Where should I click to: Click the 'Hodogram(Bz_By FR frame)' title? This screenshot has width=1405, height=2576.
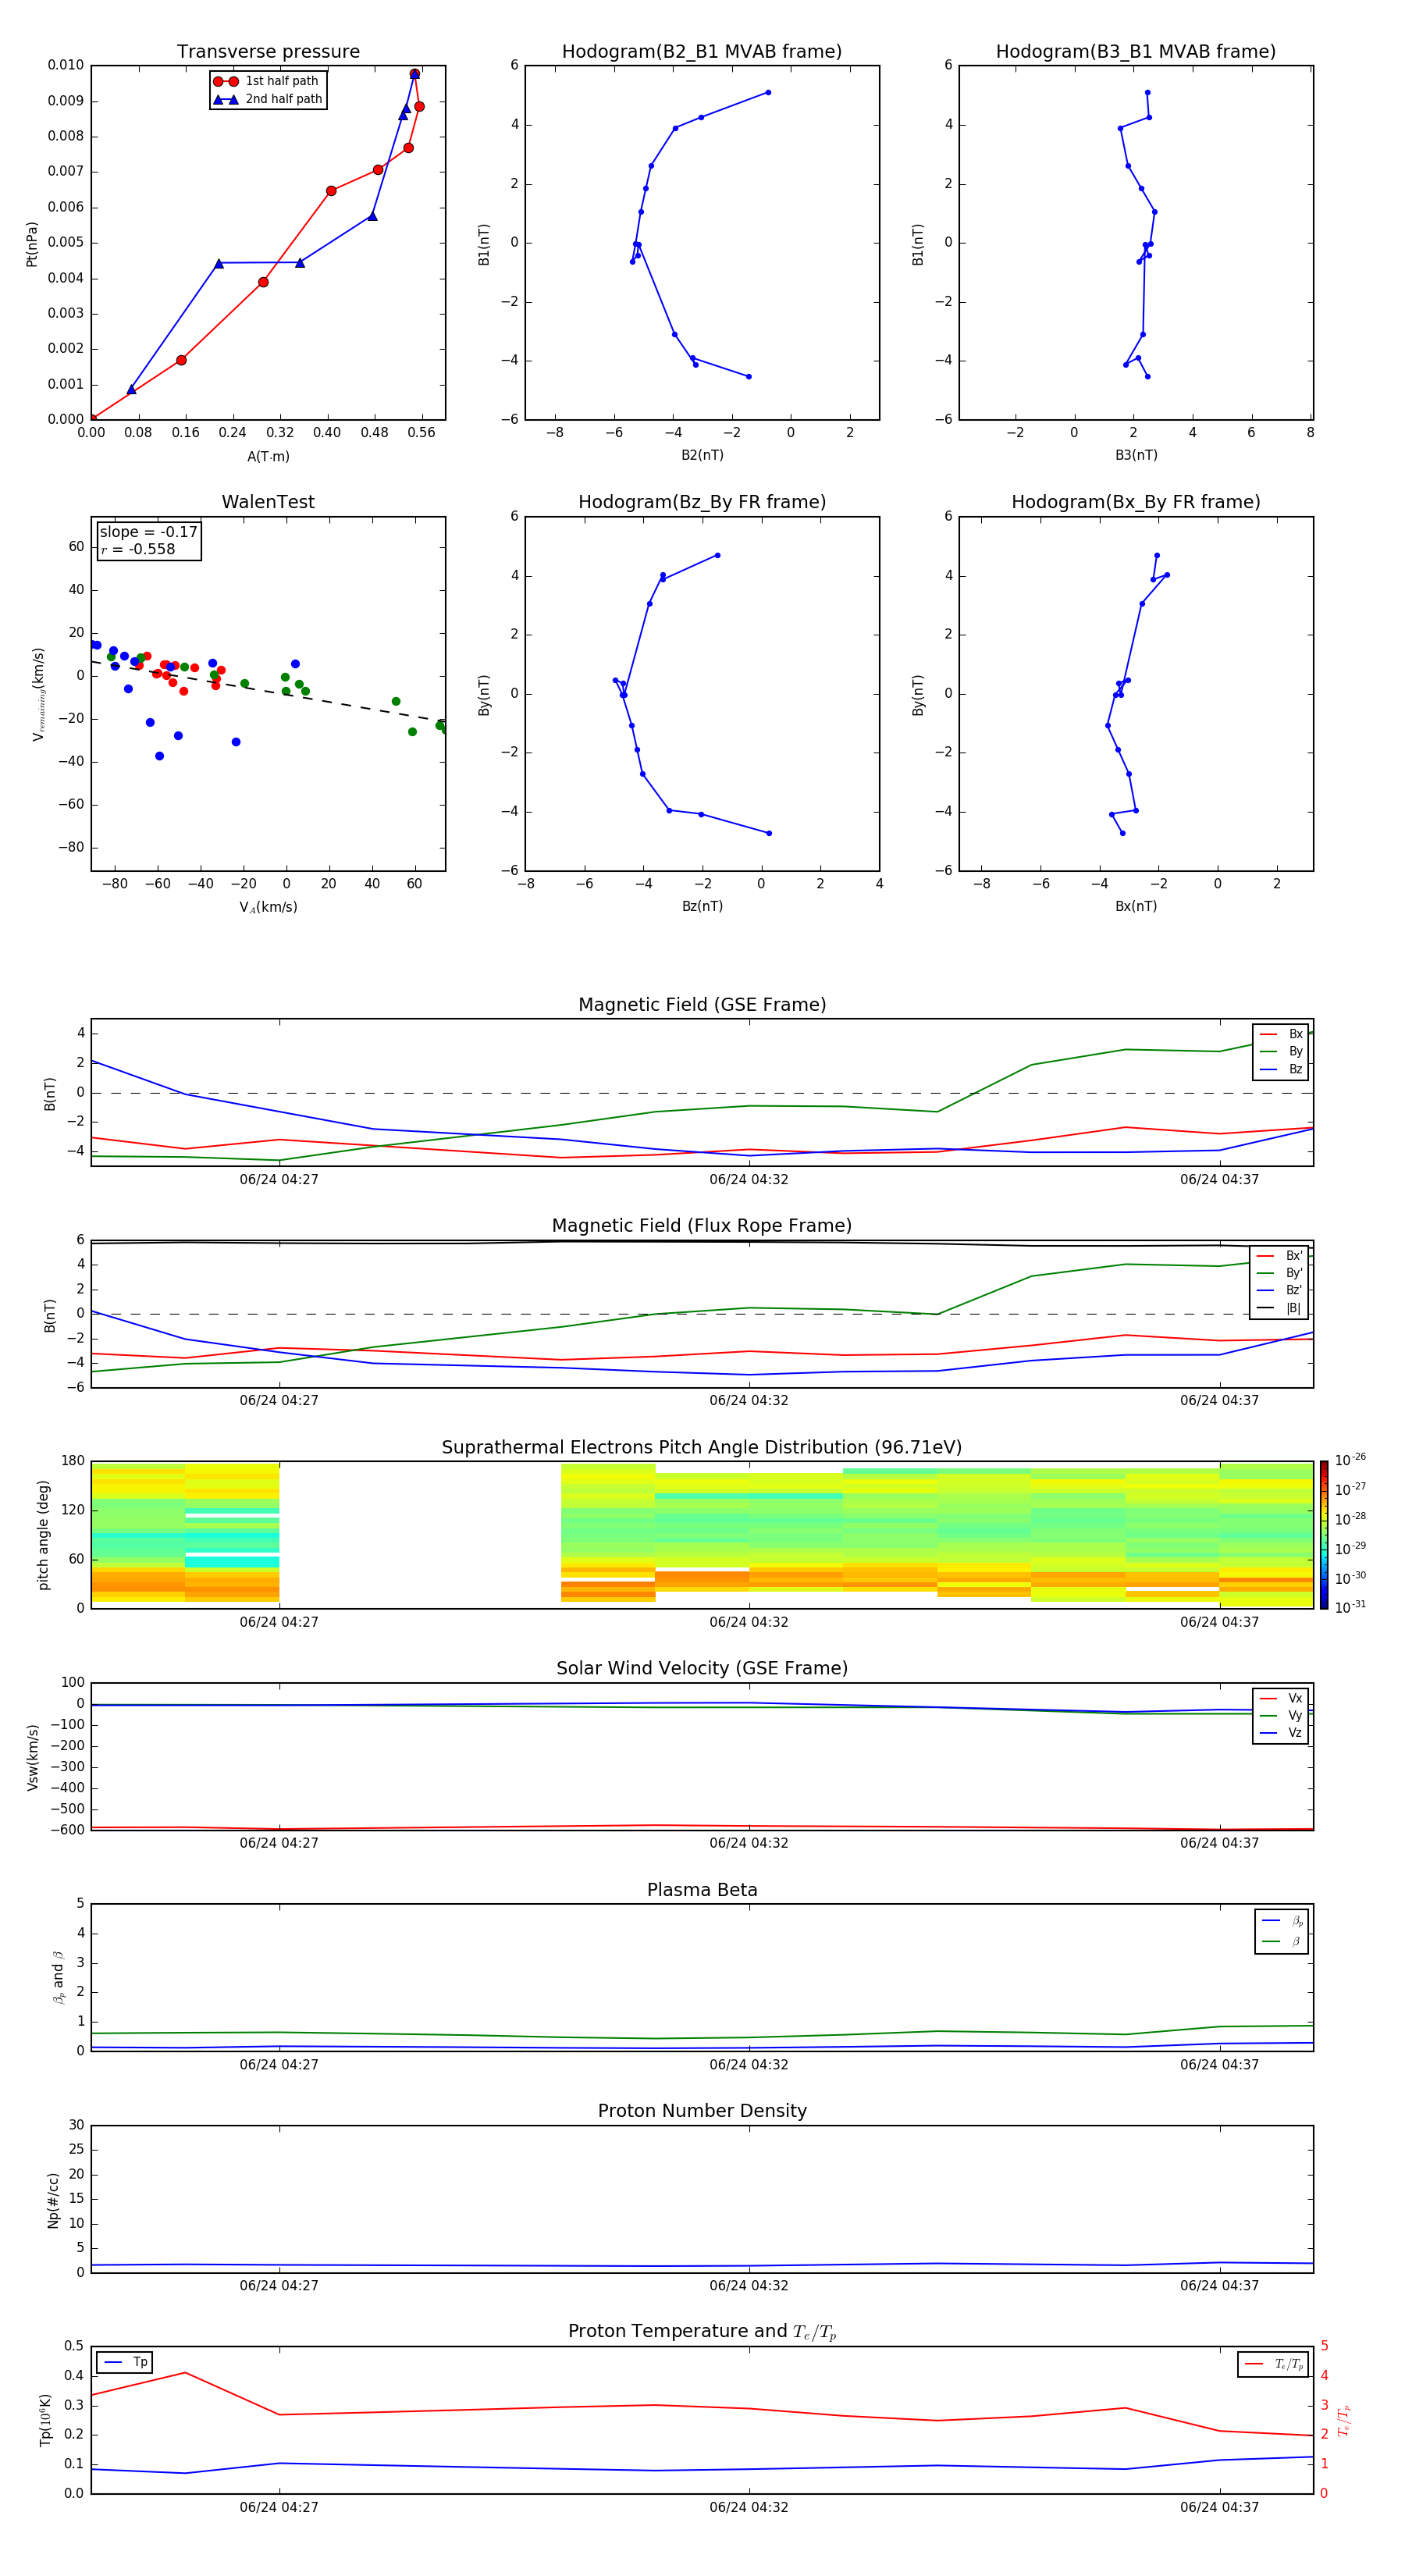pos(702,502)
